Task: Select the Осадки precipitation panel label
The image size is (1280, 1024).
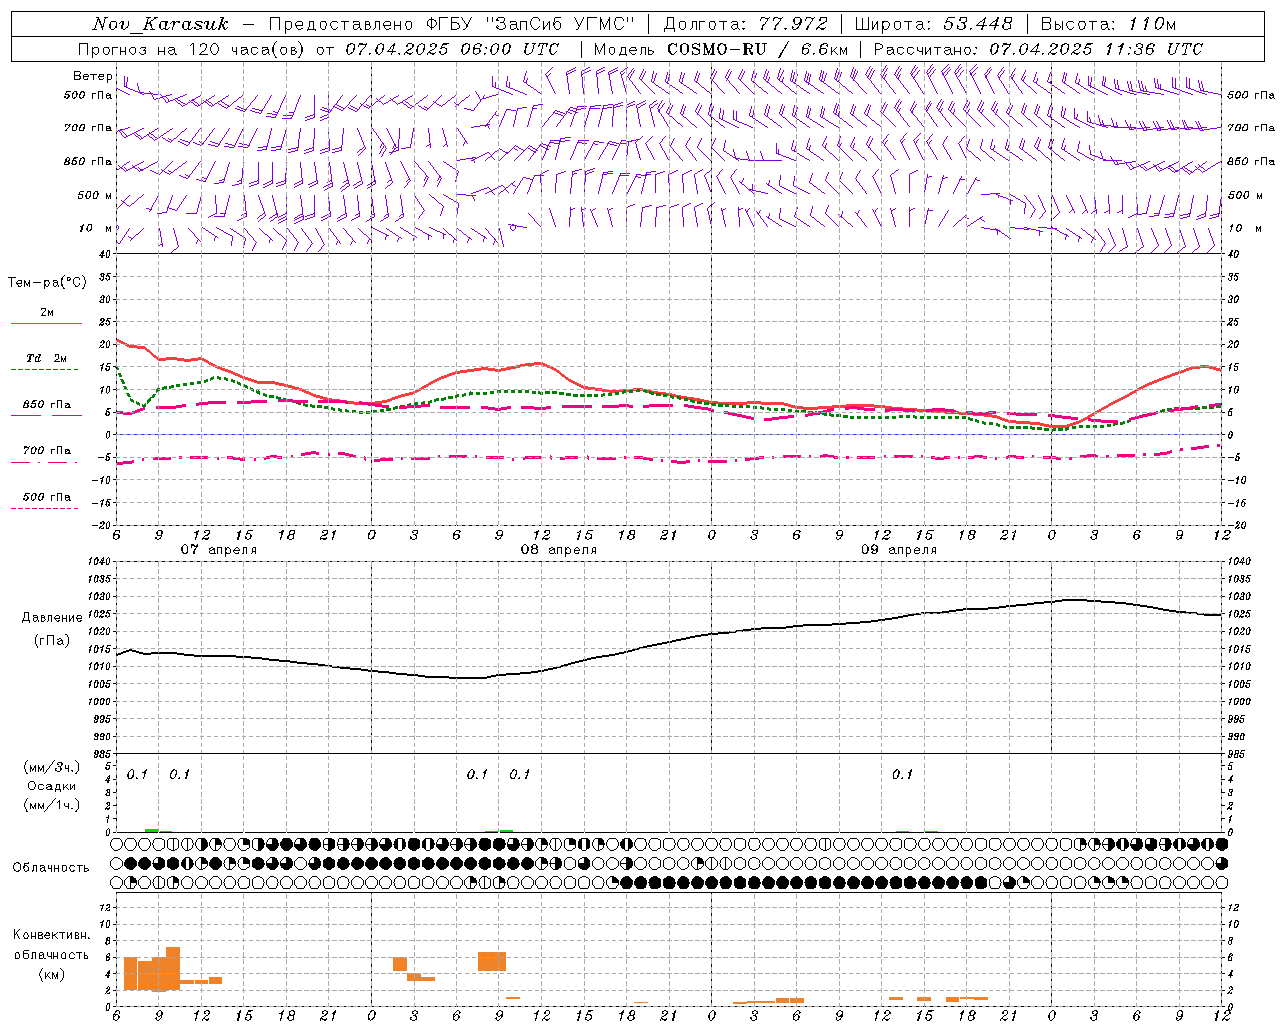Action: coord(51,786)
